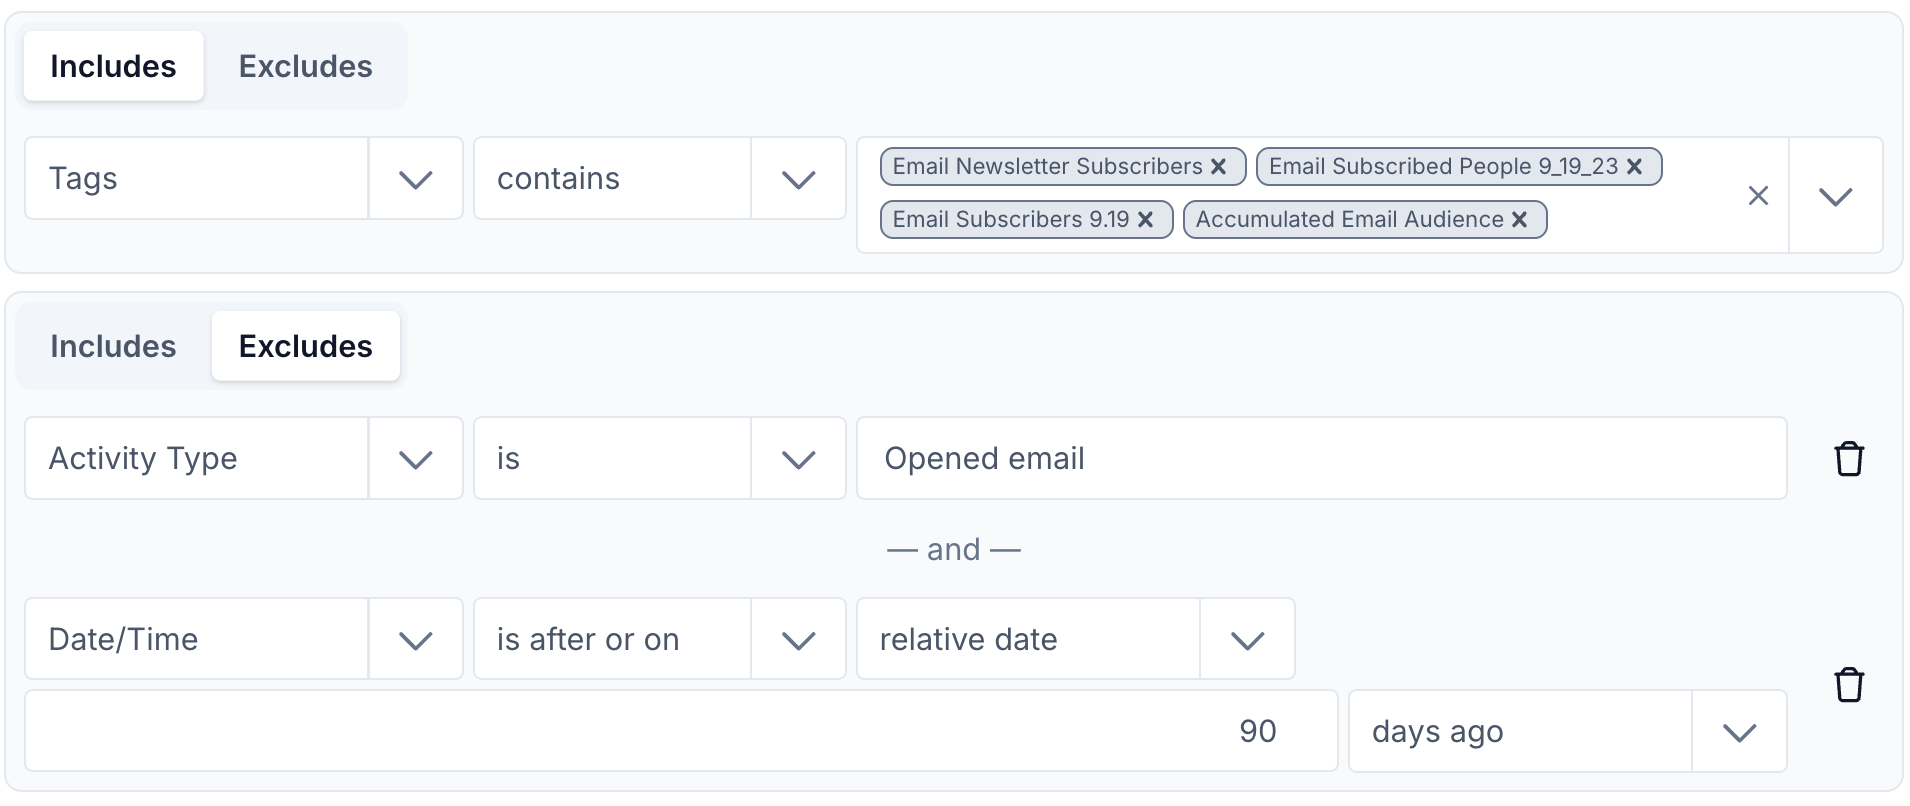
Task: Click the 90 number input field
Action: [x=680, y=731]
